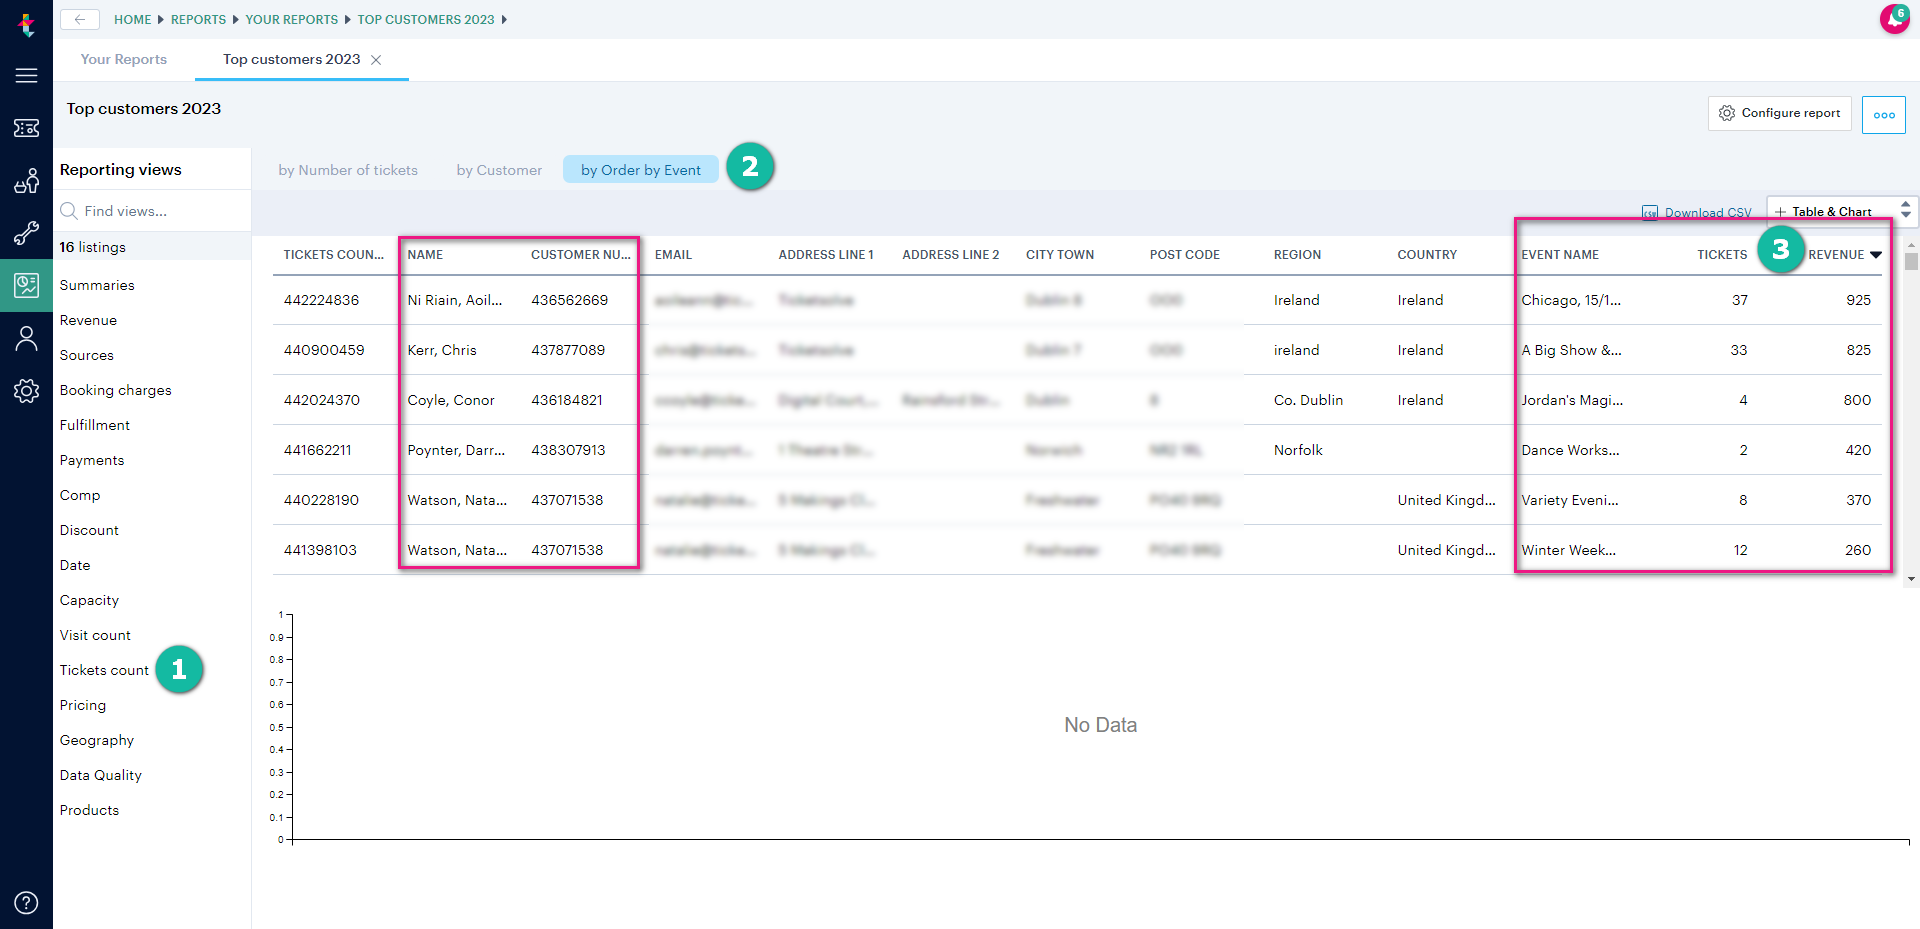Viewport: 1920px width, 929px height.
Task: Switch to the Your Reports tab
Action: pyautogui.click(x=123, y=59)
